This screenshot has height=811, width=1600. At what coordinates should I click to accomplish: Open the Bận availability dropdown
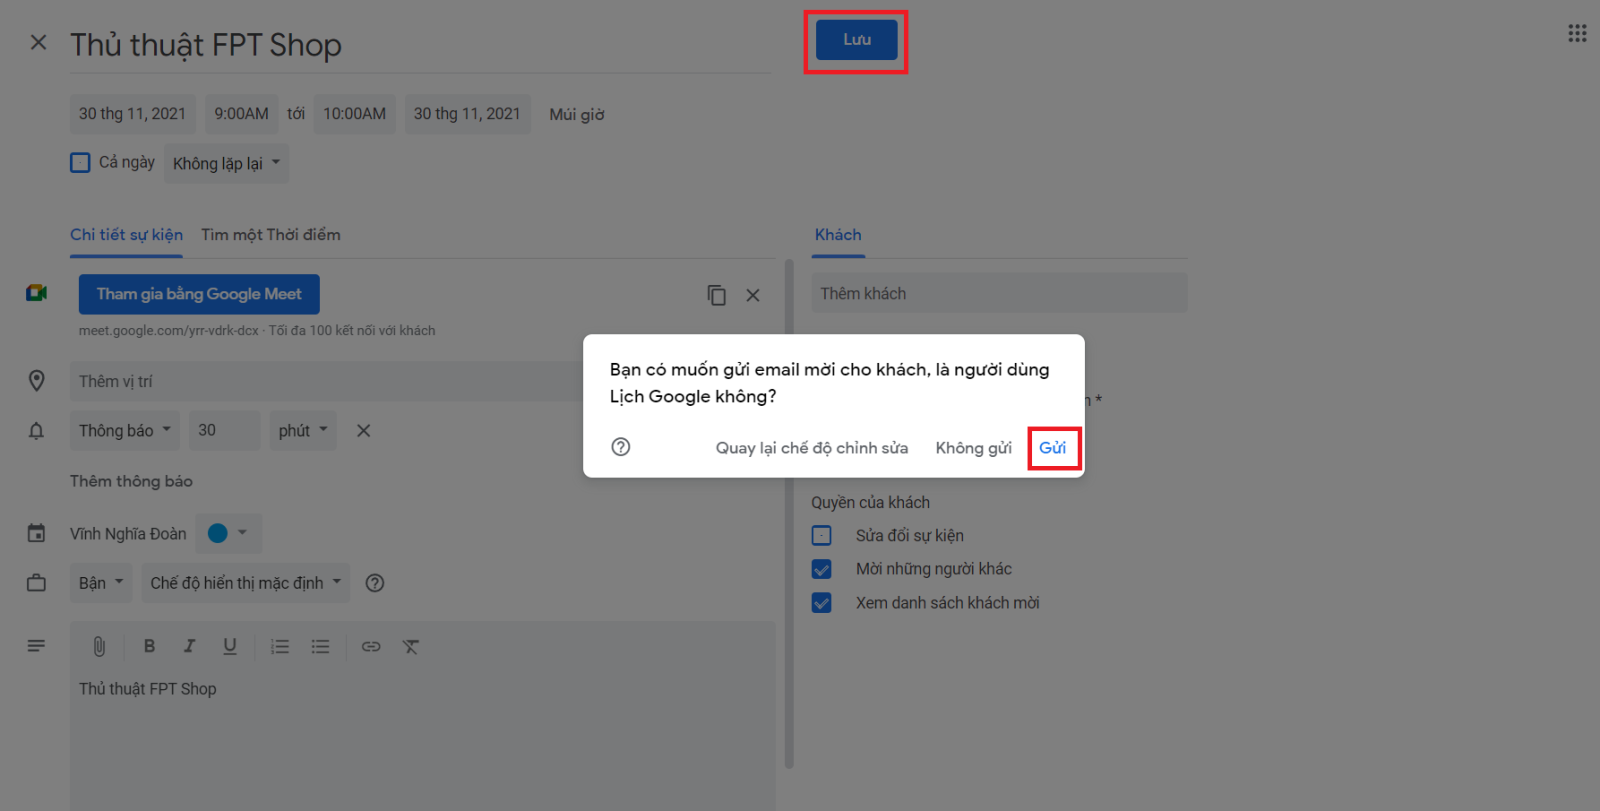click(101, 583)
